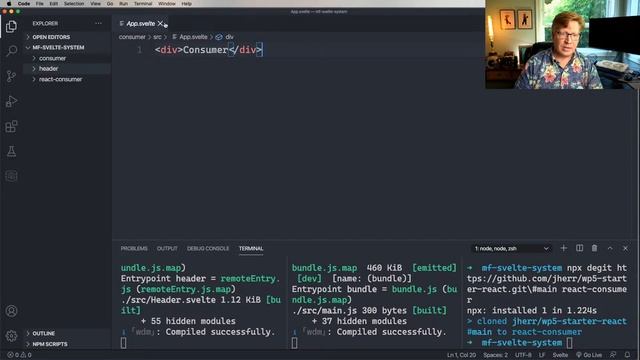Select the App.svelte editor tab

click(x=140, y=24)
